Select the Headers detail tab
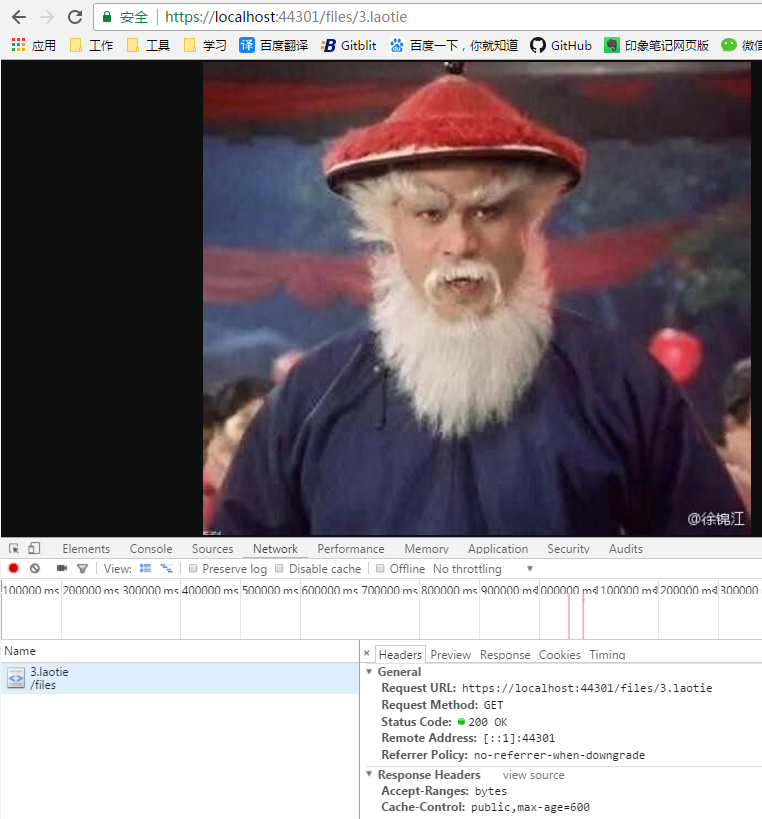 [x=400, y=654]
